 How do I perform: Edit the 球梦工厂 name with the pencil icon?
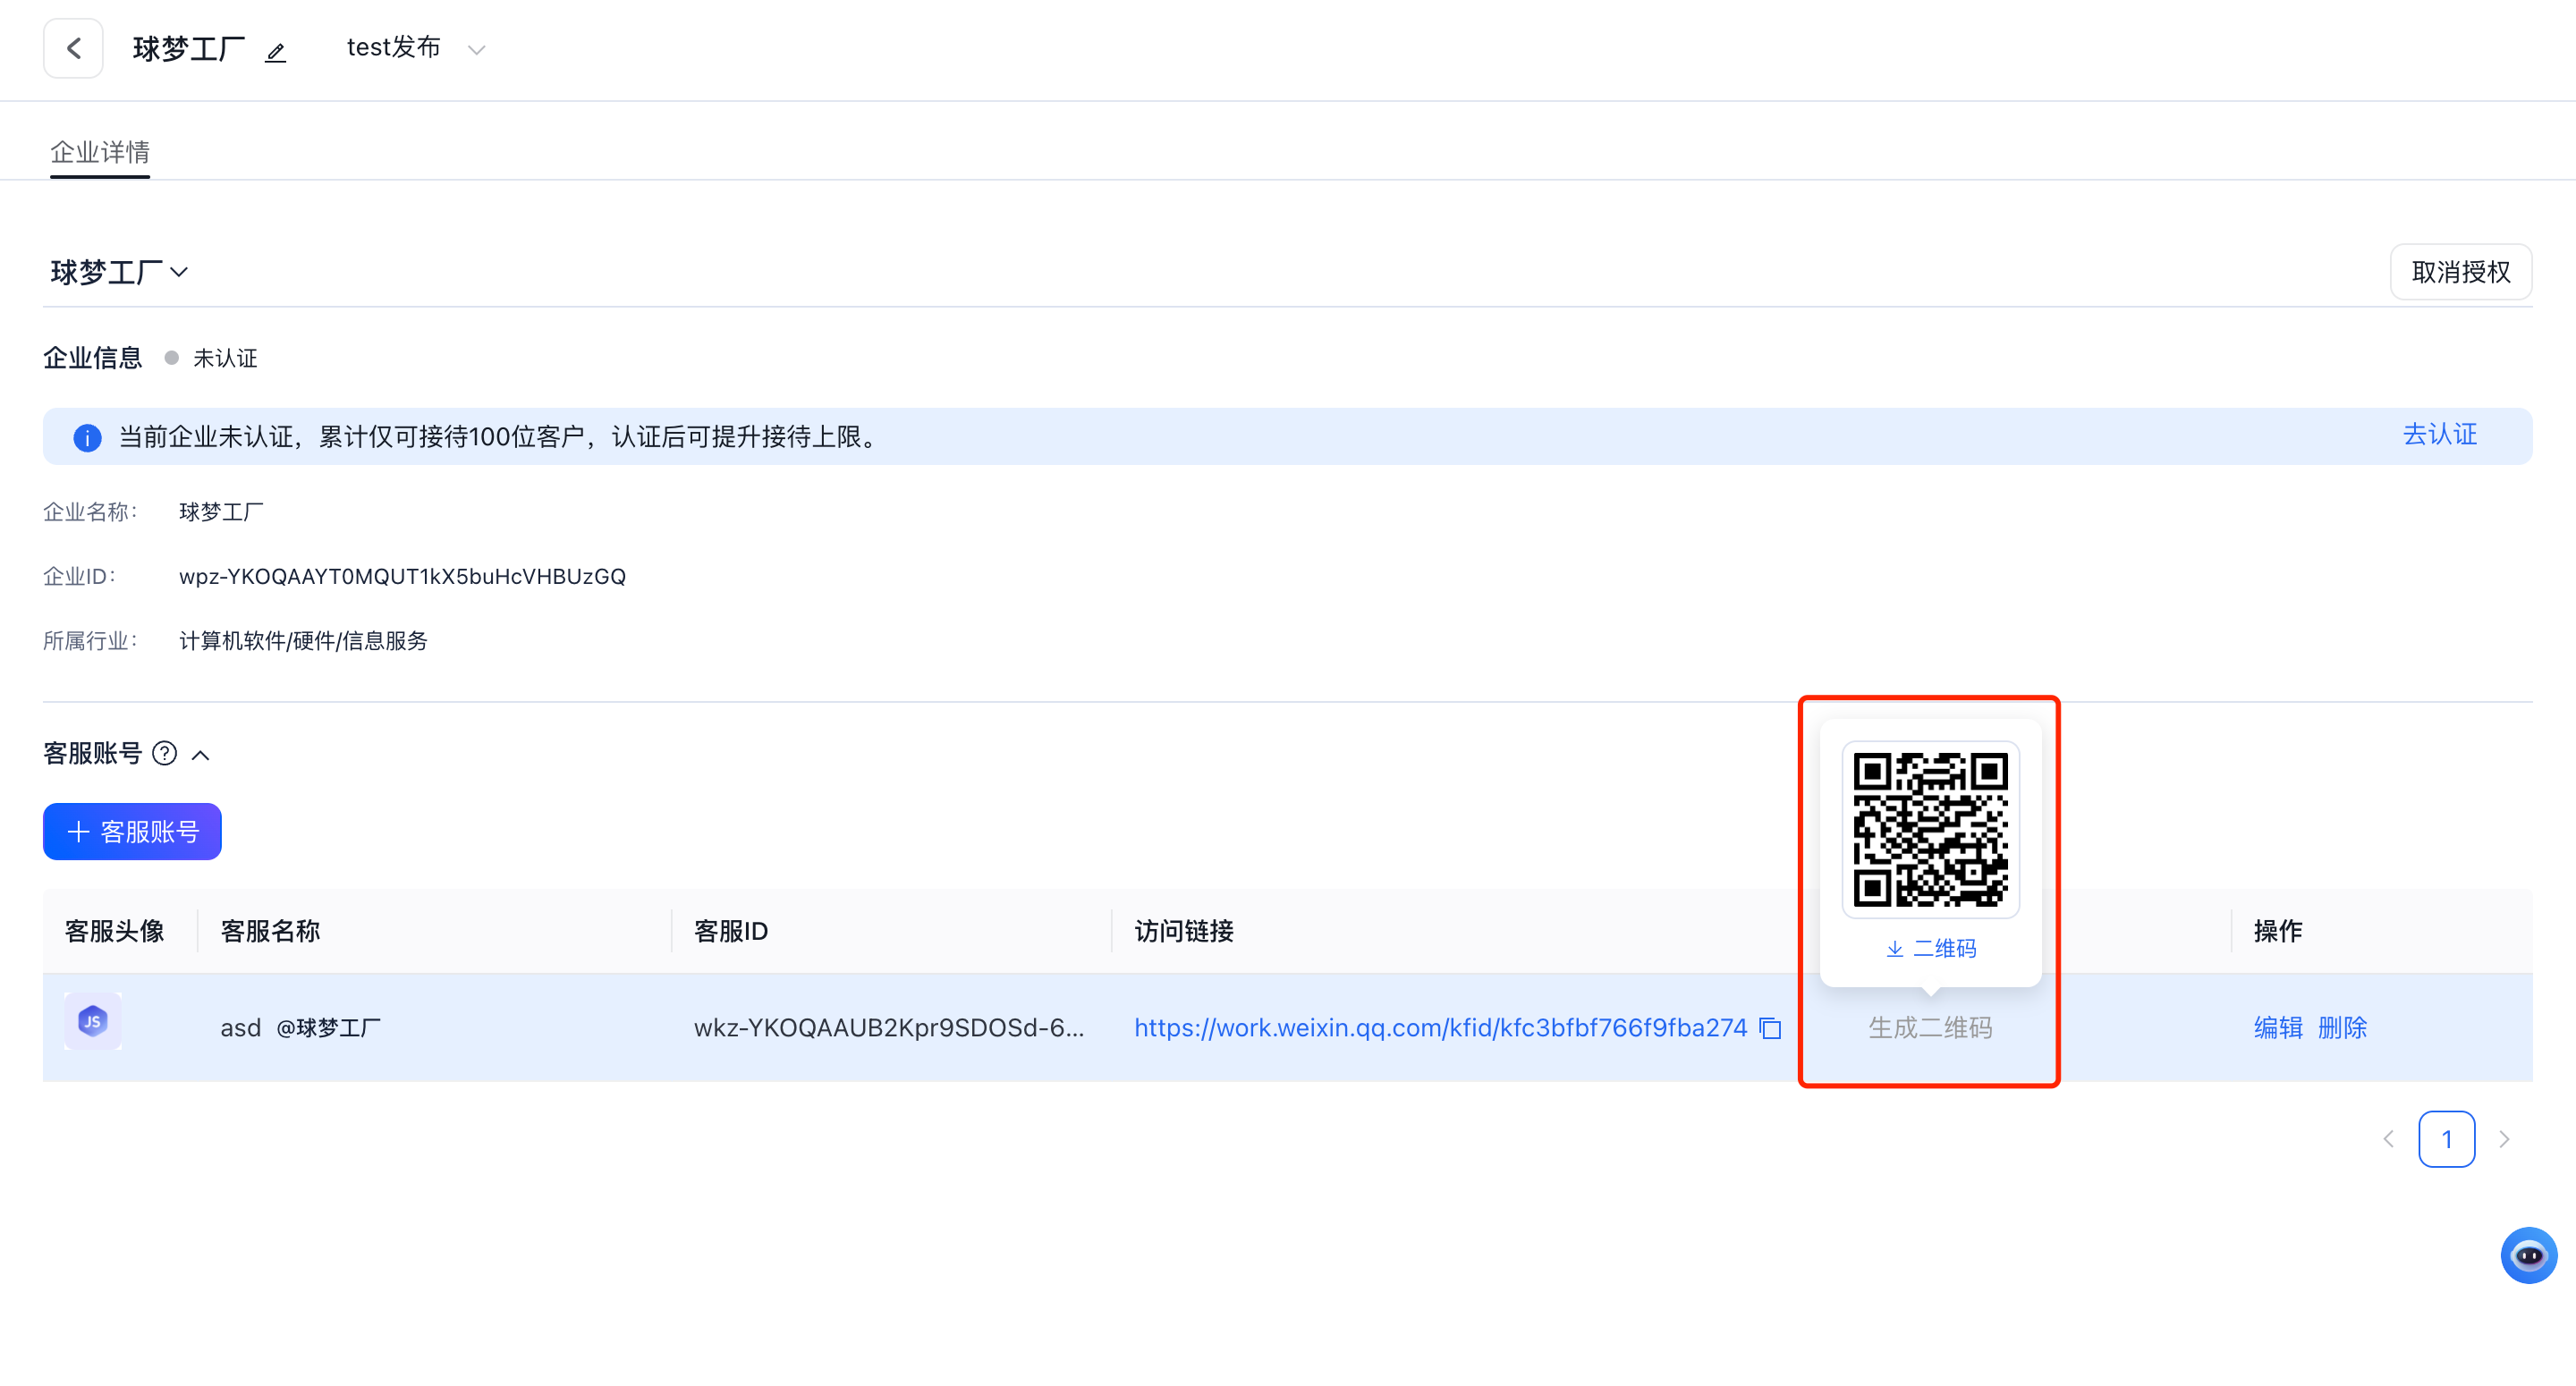[x=276, y=51]
